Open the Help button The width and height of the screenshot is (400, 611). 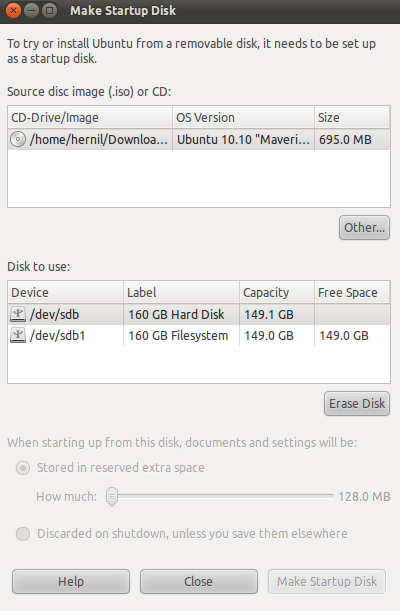point(71,581)
